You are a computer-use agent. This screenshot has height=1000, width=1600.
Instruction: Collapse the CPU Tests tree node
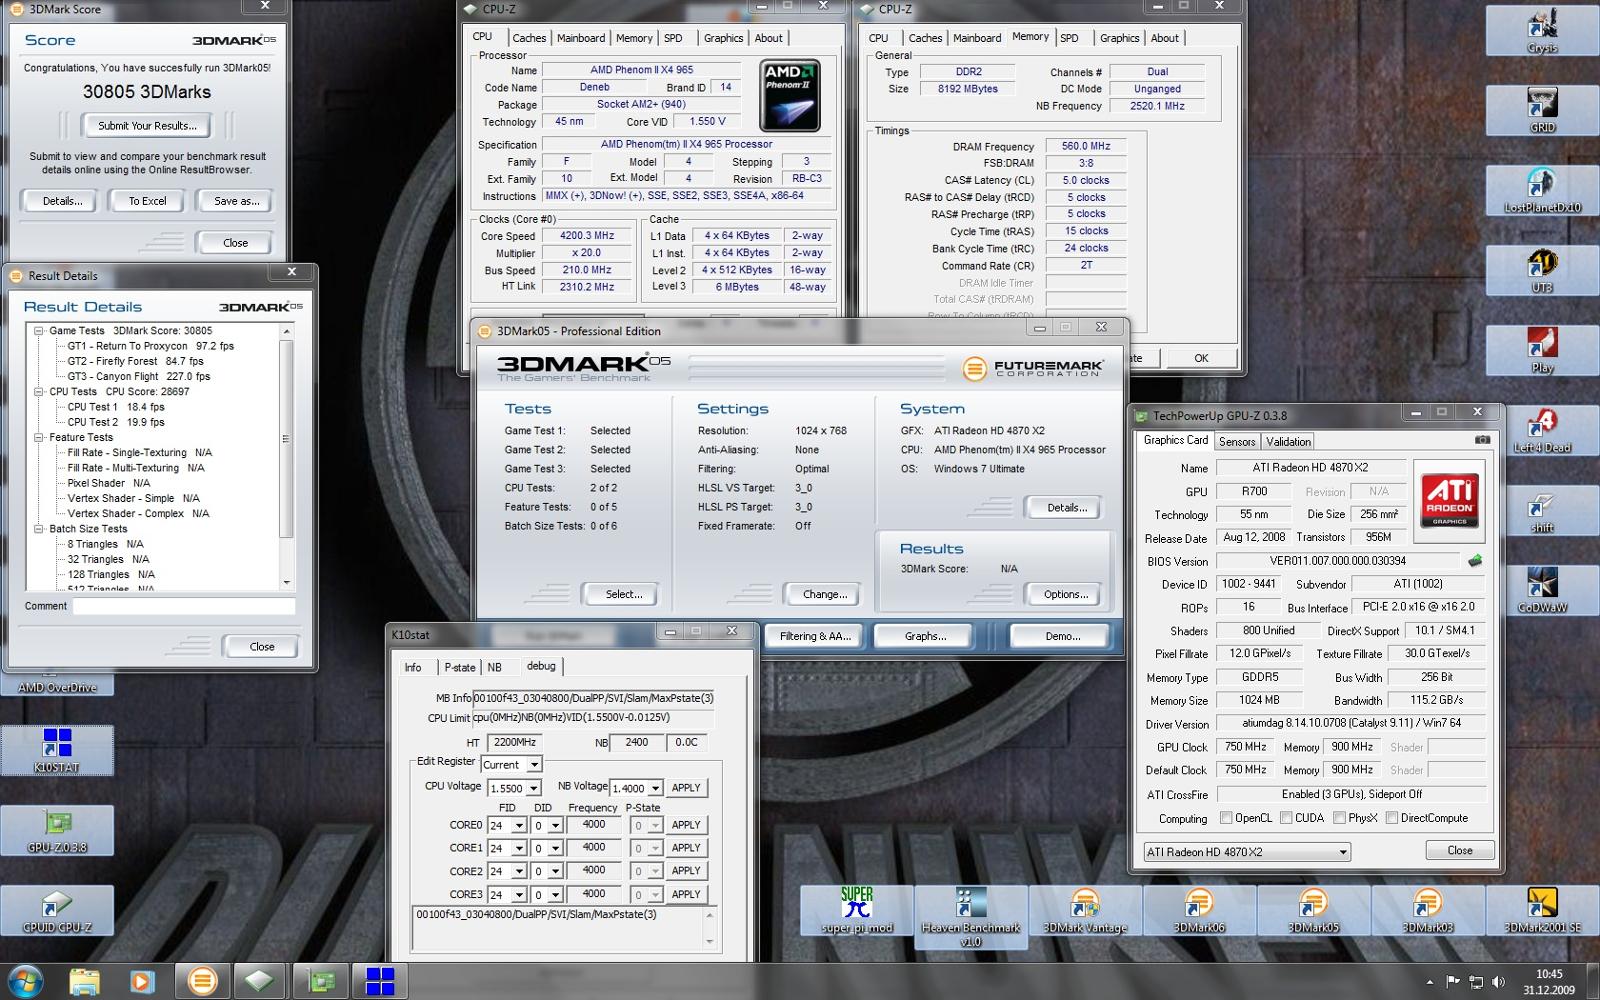[38, 392]
